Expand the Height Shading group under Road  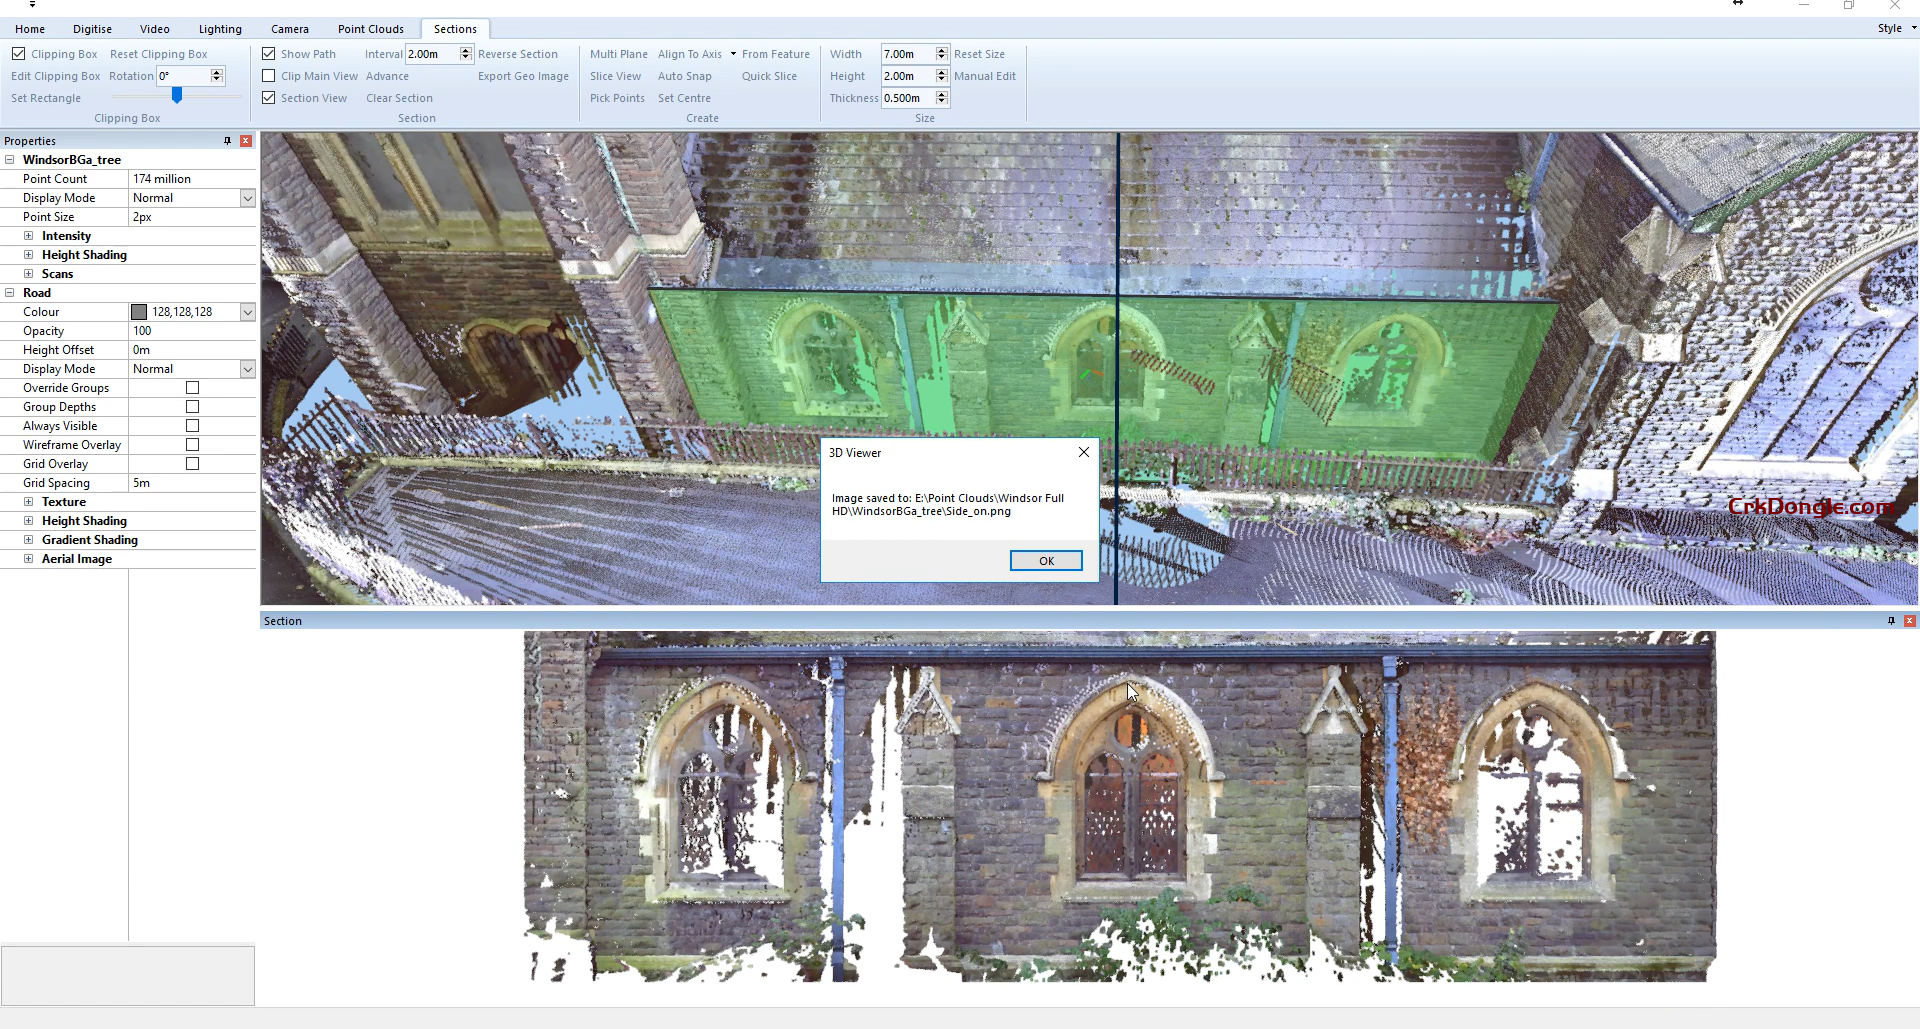pyautogui.click(x=28, y=521)
